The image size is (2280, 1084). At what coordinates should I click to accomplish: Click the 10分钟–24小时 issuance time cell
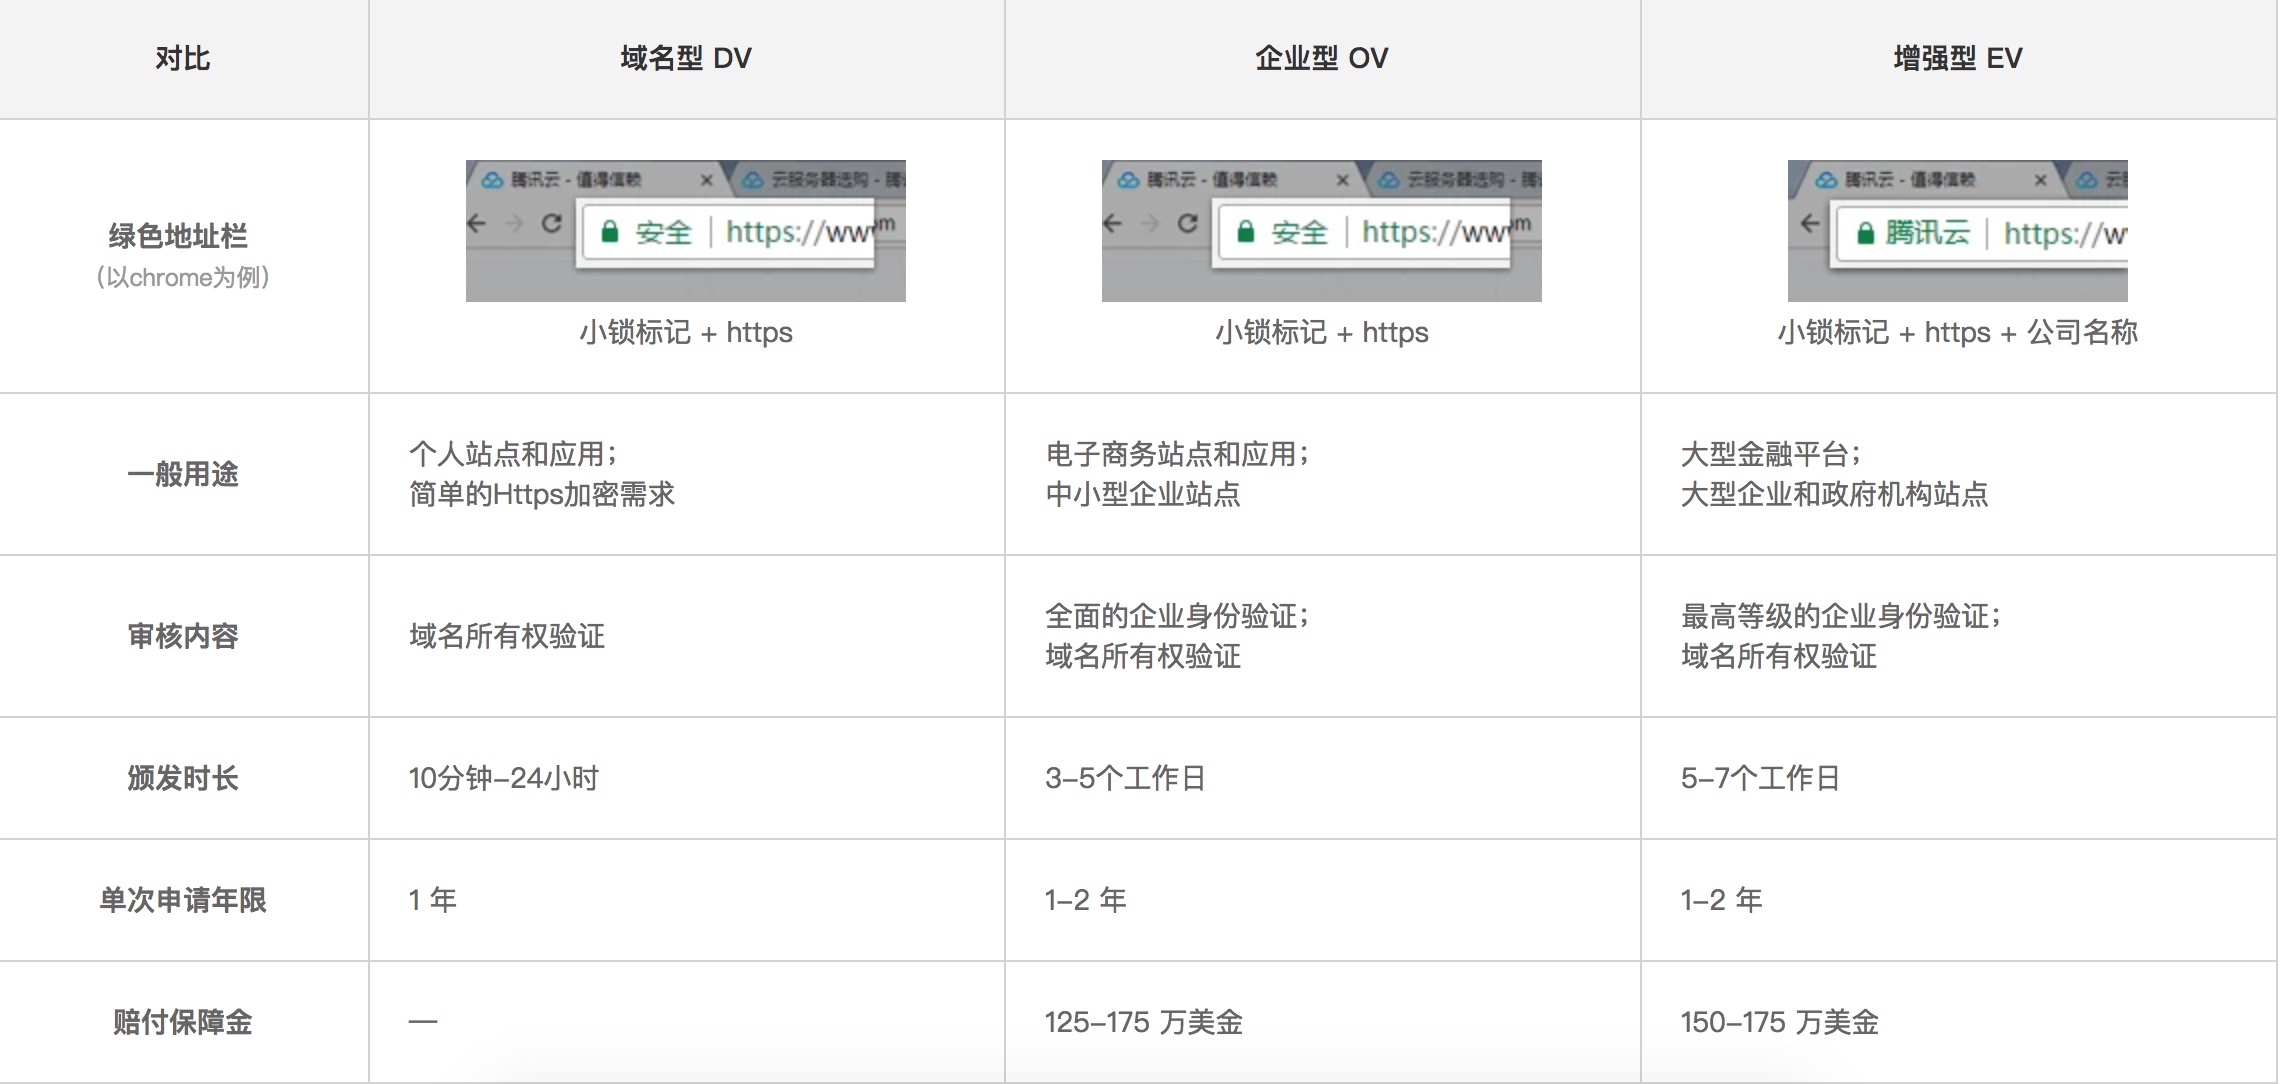click(x=503, y=778)
